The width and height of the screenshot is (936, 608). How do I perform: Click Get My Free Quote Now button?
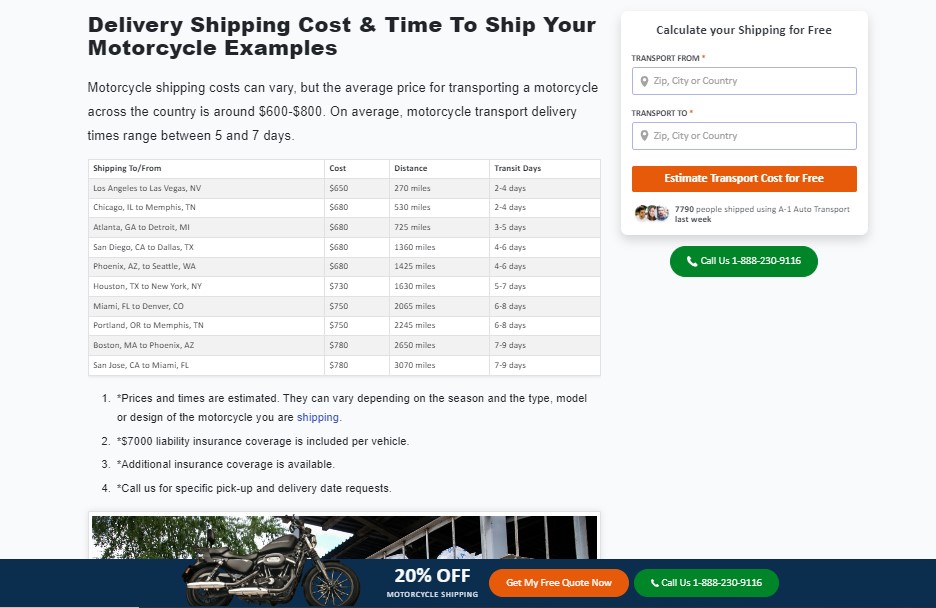[559, 583]
